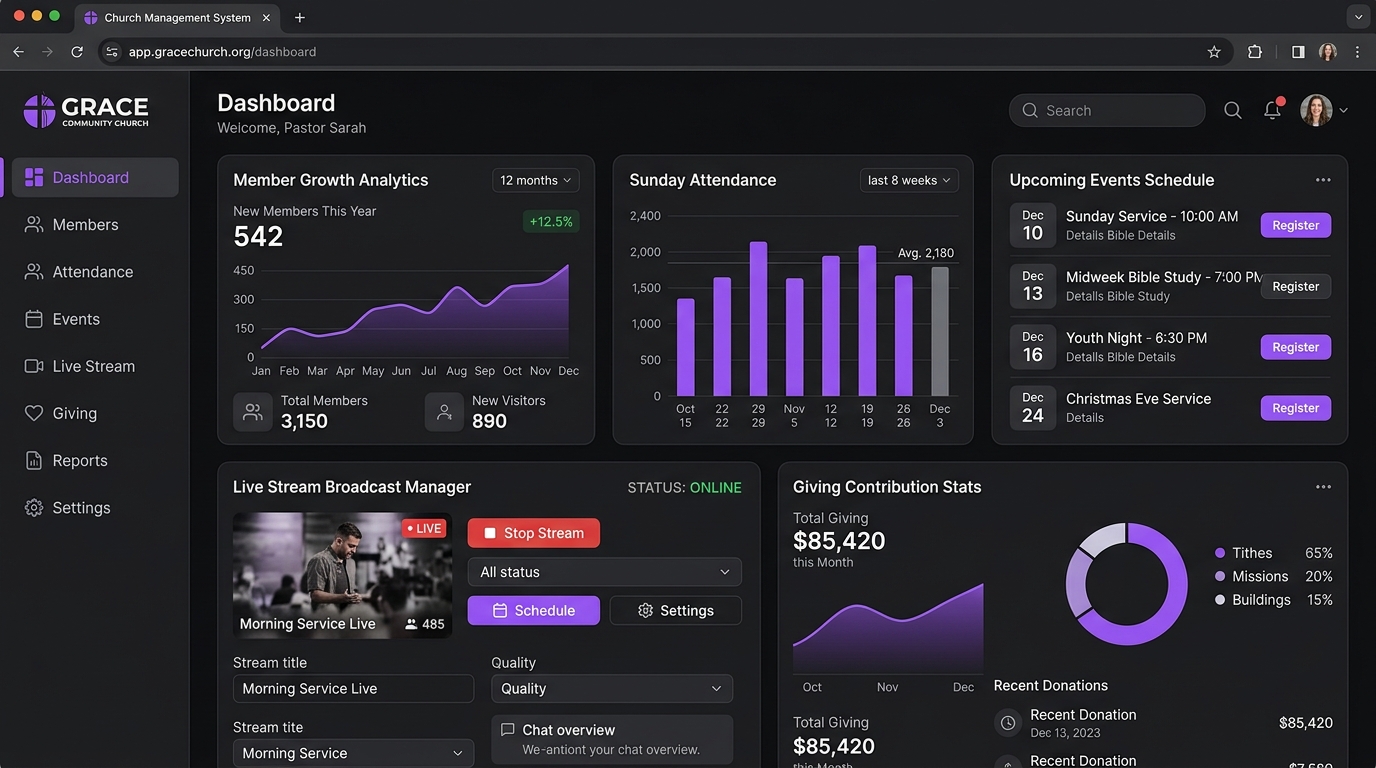The image size is (1376, 768).
Task: Register for Sunday Service event
Action: coord(1295,225)
